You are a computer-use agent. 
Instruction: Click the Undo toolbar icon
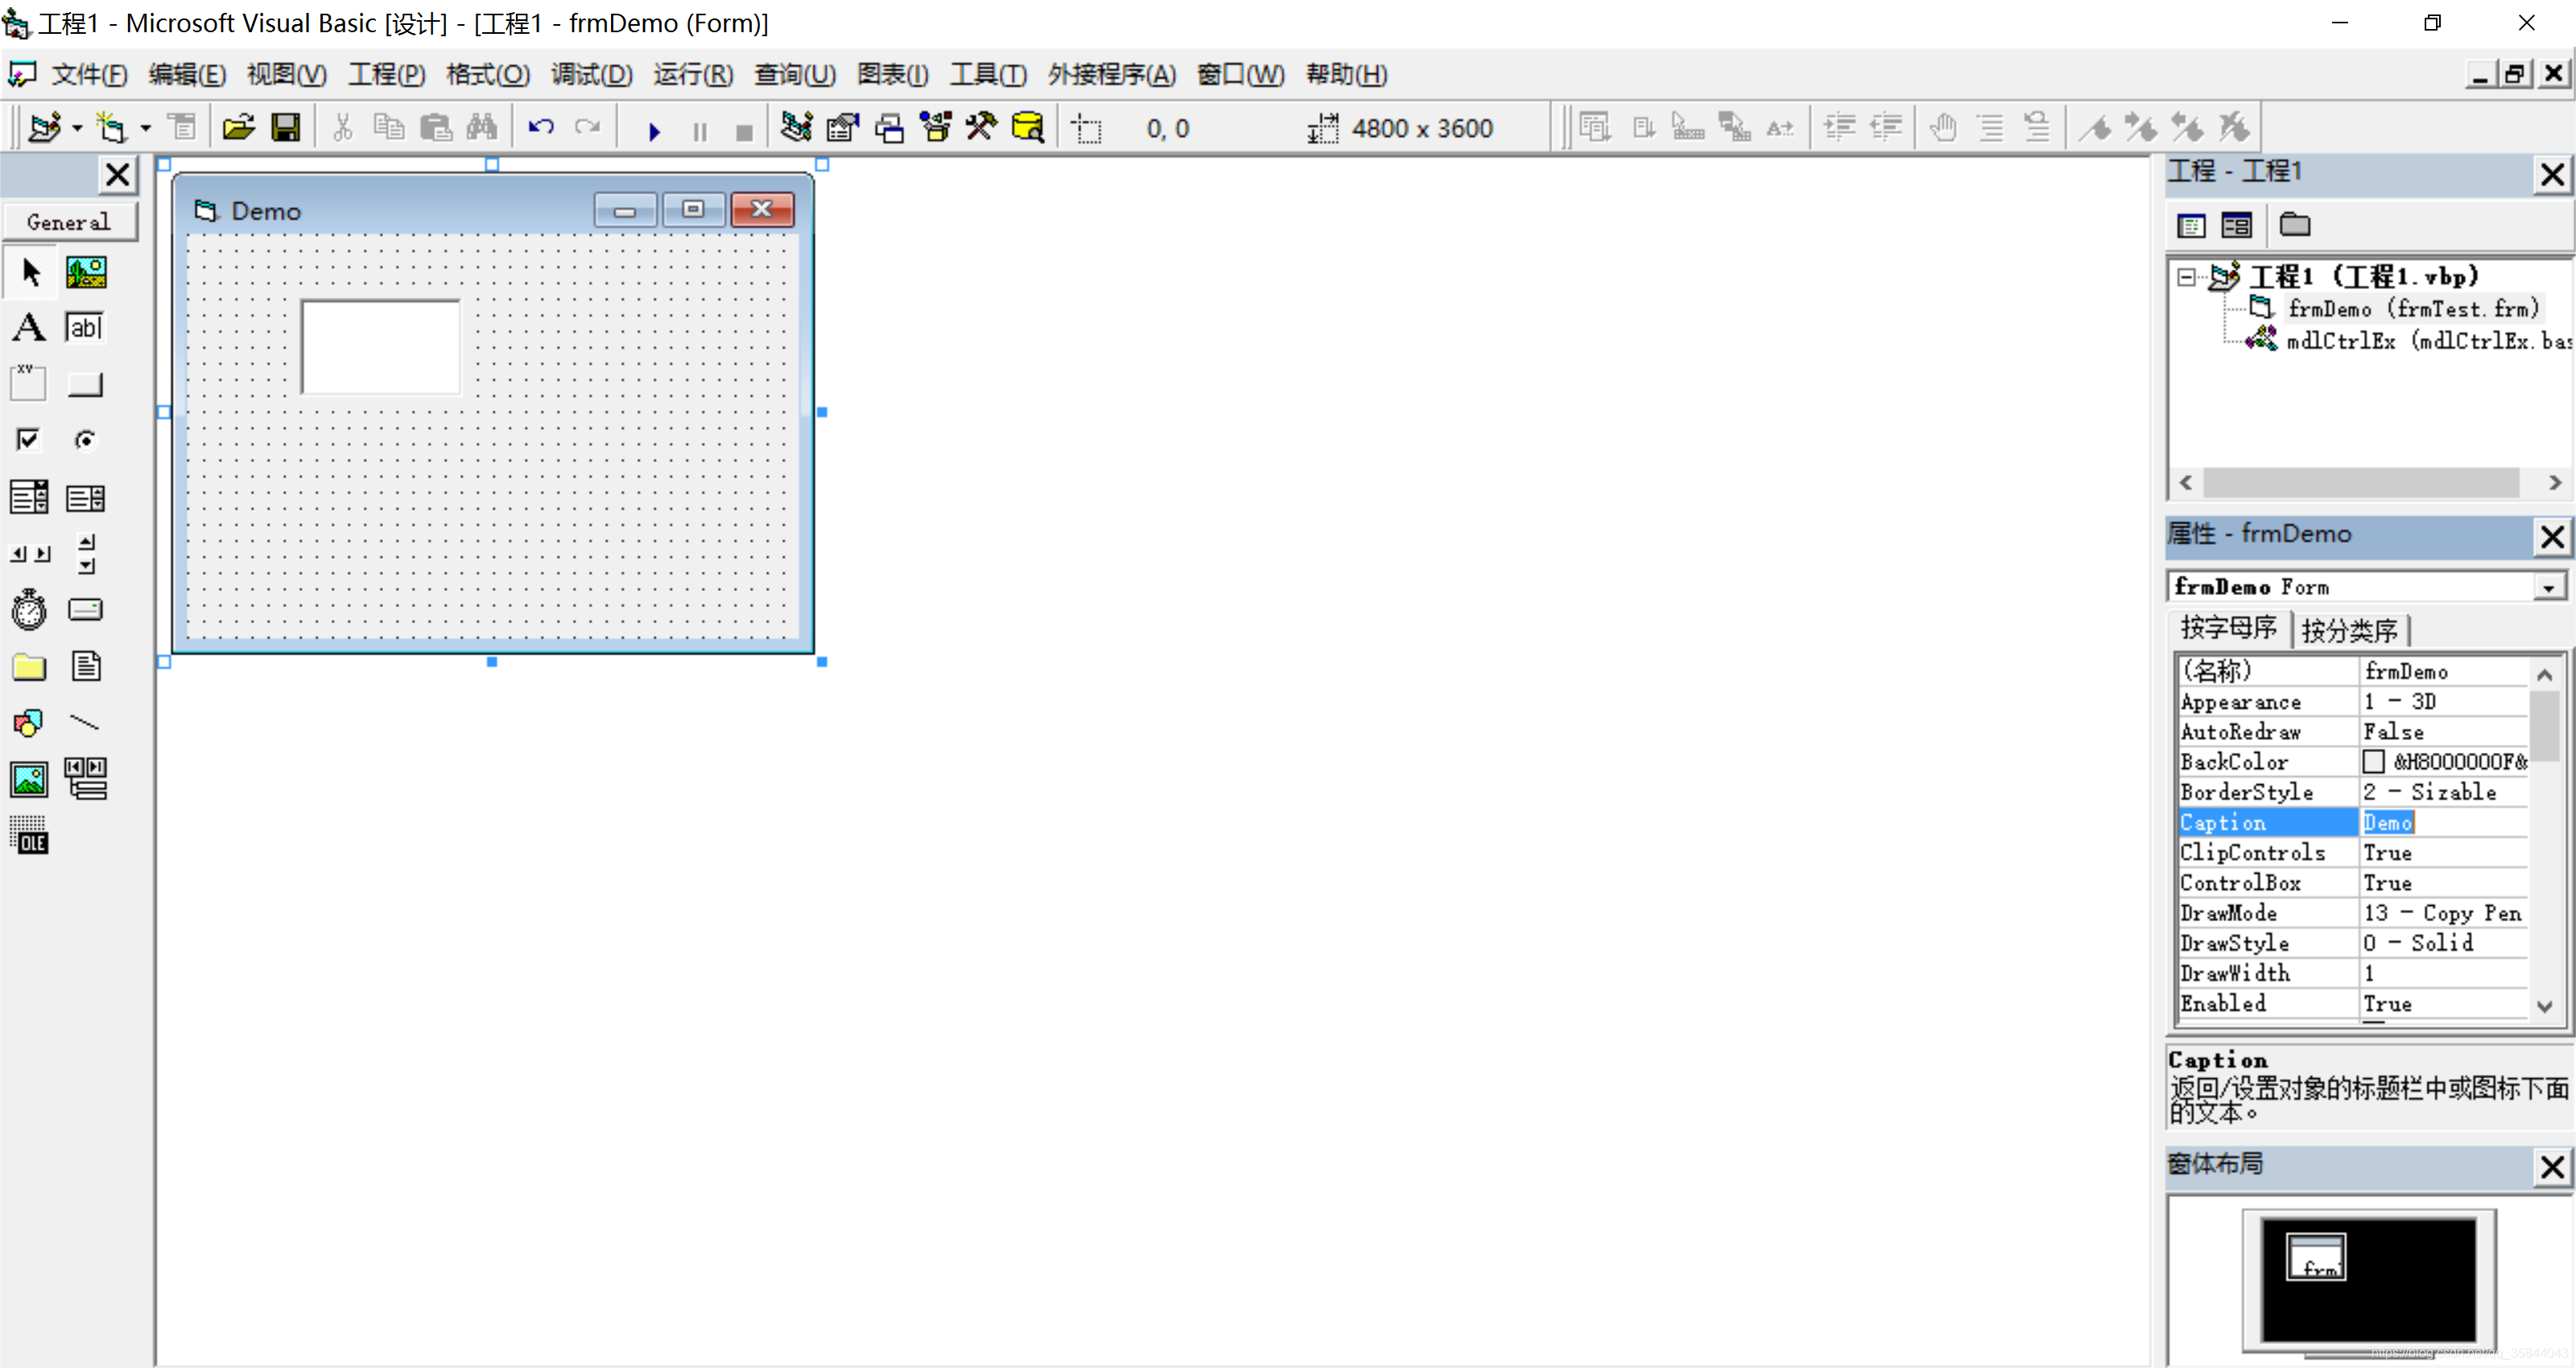tap(541, 128)
